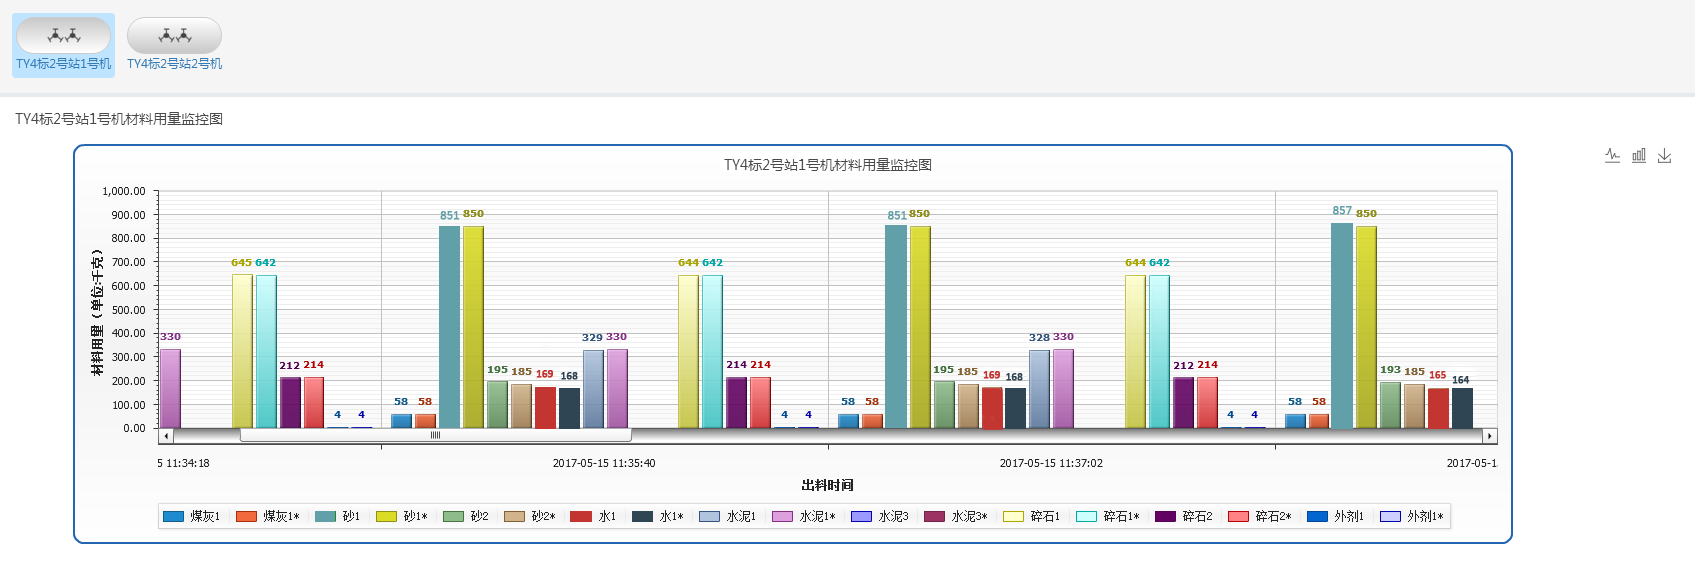Select the TY4标2号站2号机 mixer icon

pos(175,36)
